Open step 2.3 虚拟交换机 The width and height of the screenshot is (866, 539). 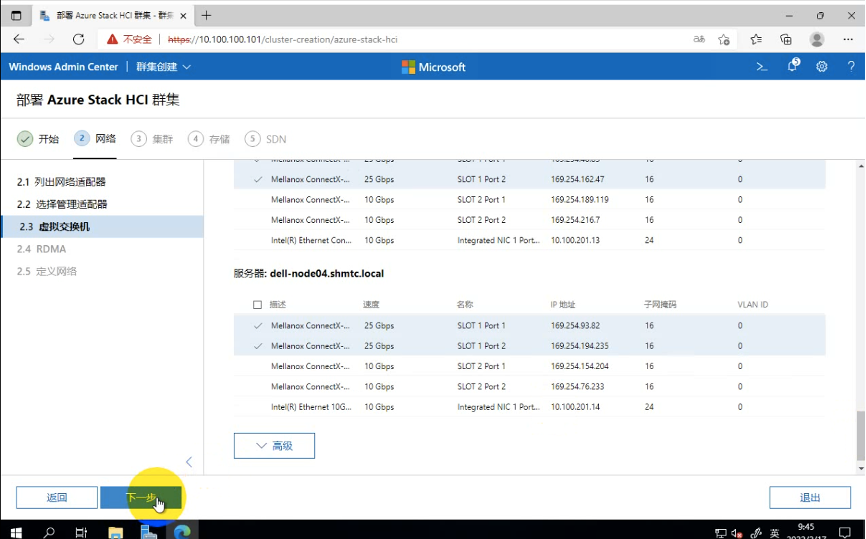tap(102, 226)
